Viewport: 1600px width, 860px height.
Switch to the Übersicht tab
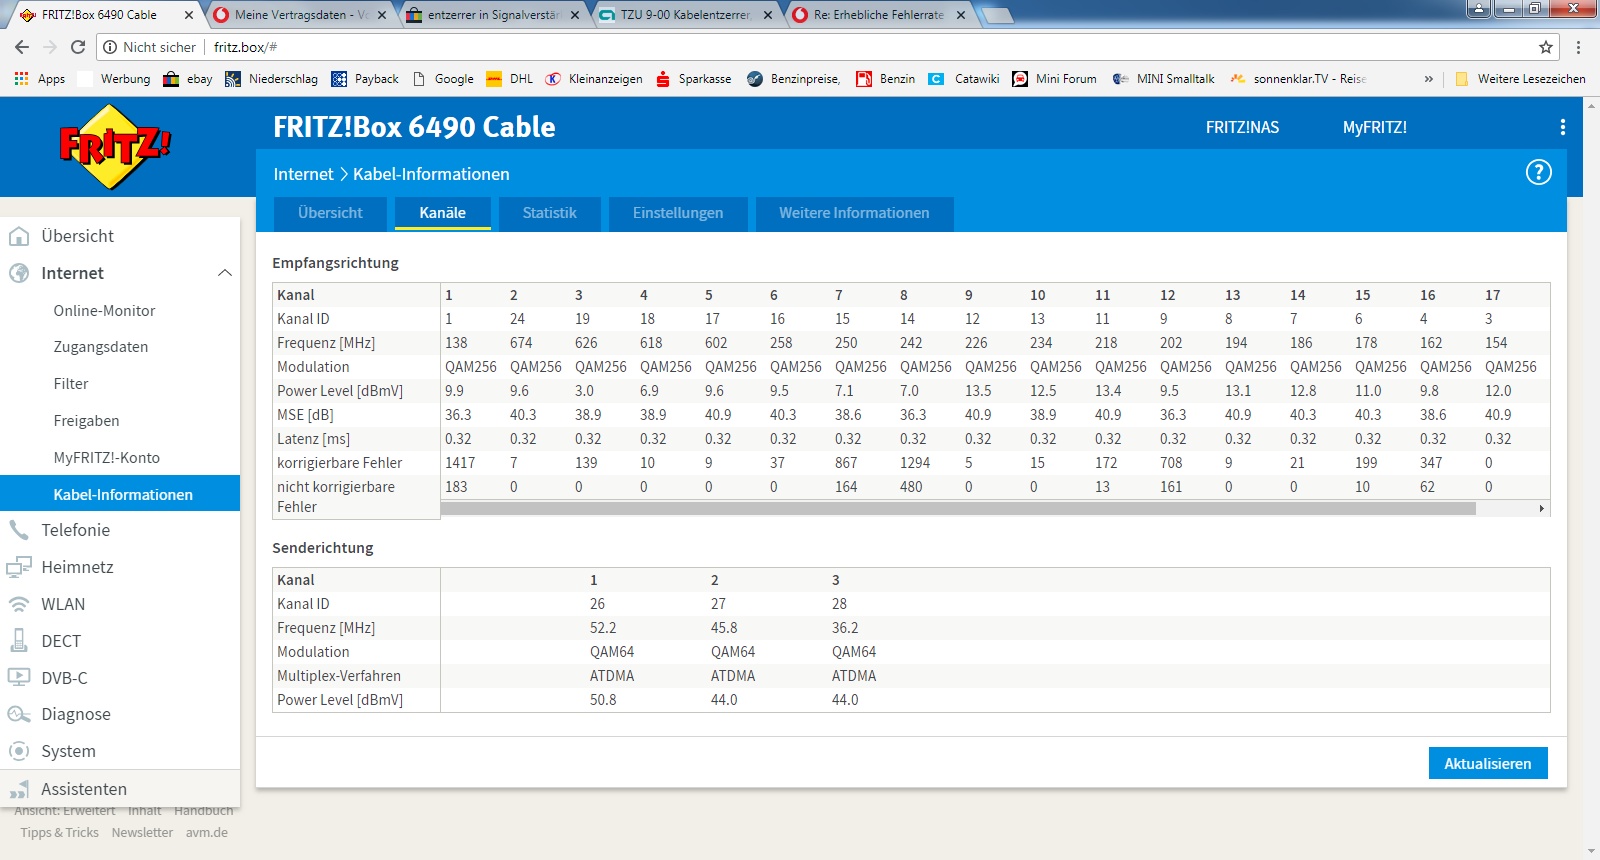pyautogui.click(x=330, y=213)
